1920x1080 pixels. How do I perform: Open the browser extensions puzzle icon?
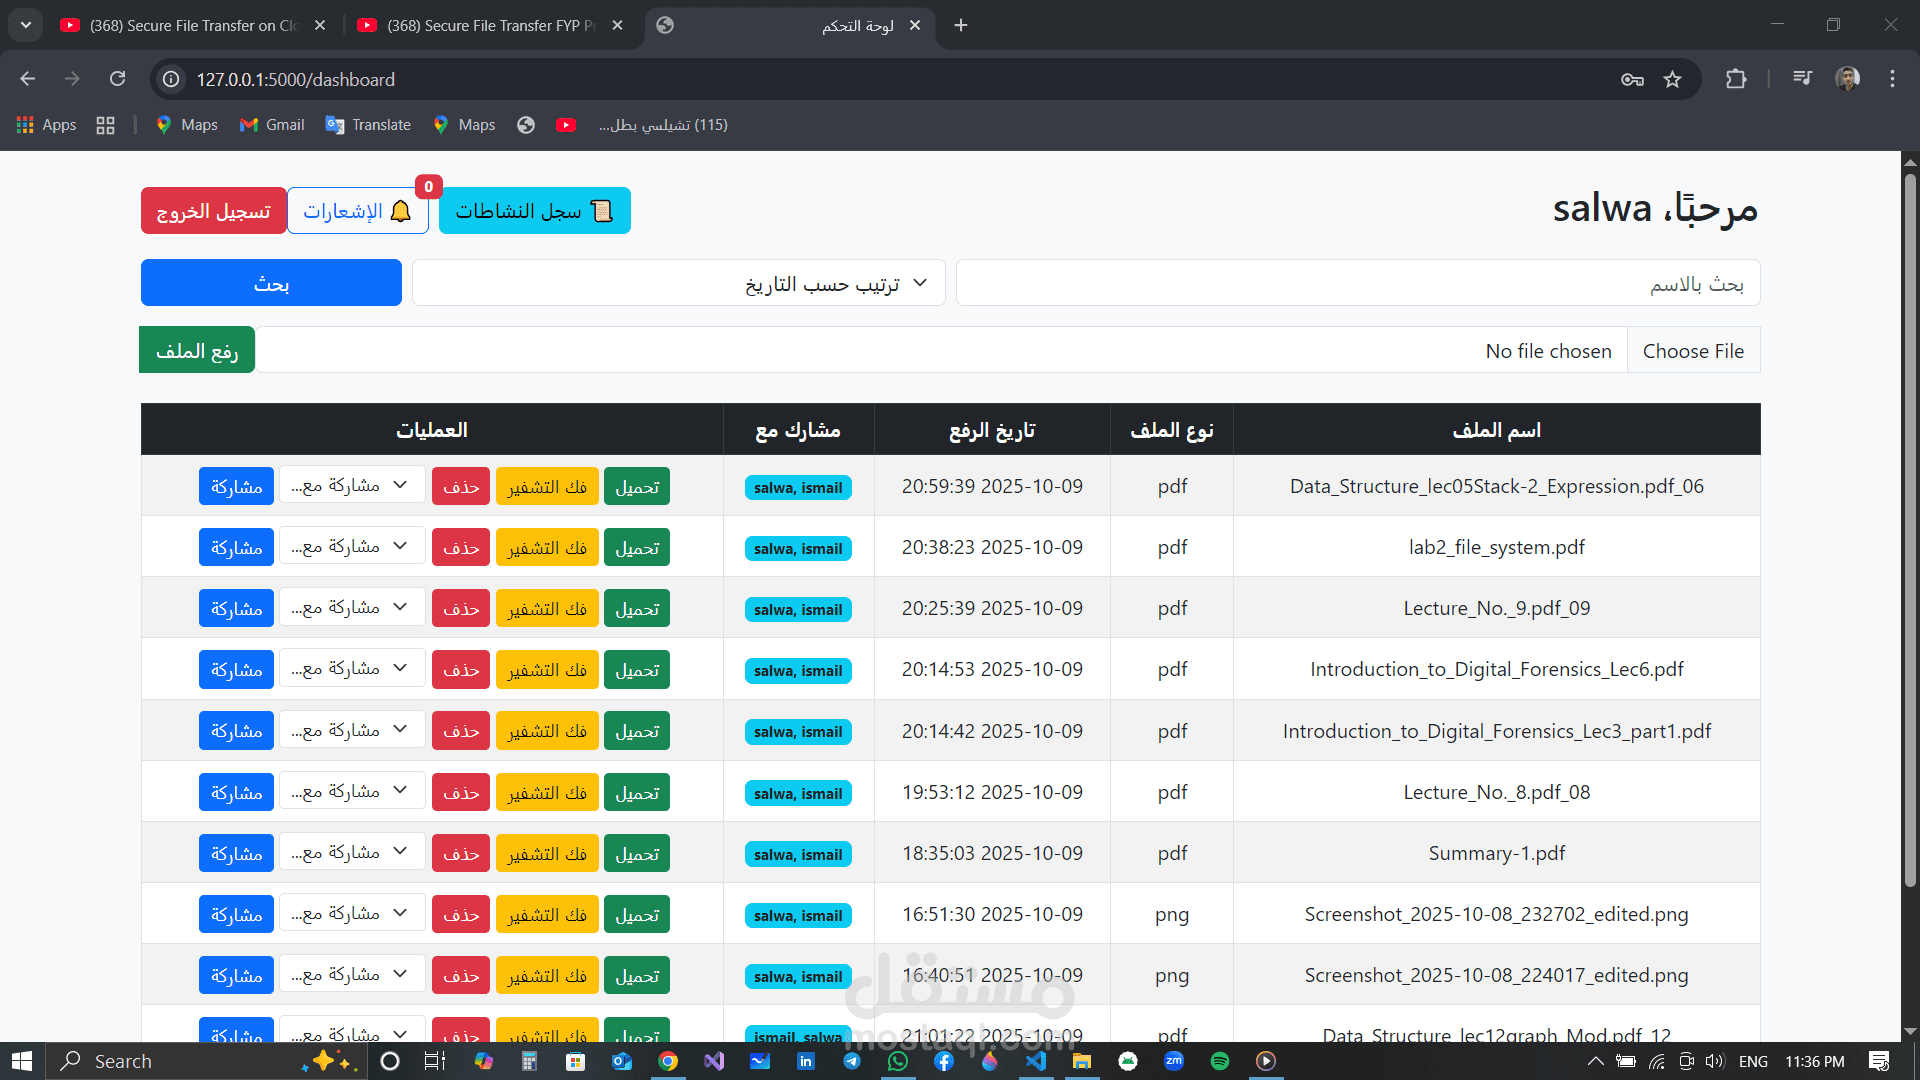1736,79
